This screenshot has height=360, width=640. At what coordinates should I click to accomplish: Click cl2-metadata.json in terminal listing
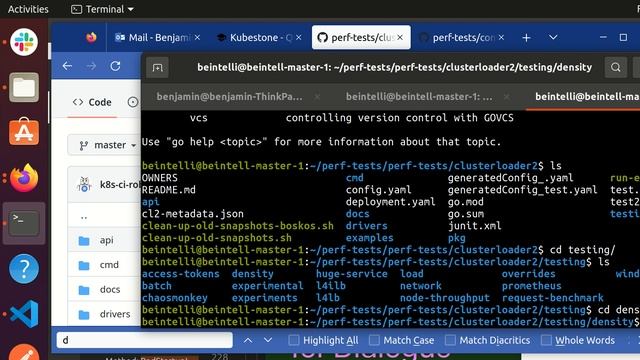pyautogui.click(x=193, y=214)
